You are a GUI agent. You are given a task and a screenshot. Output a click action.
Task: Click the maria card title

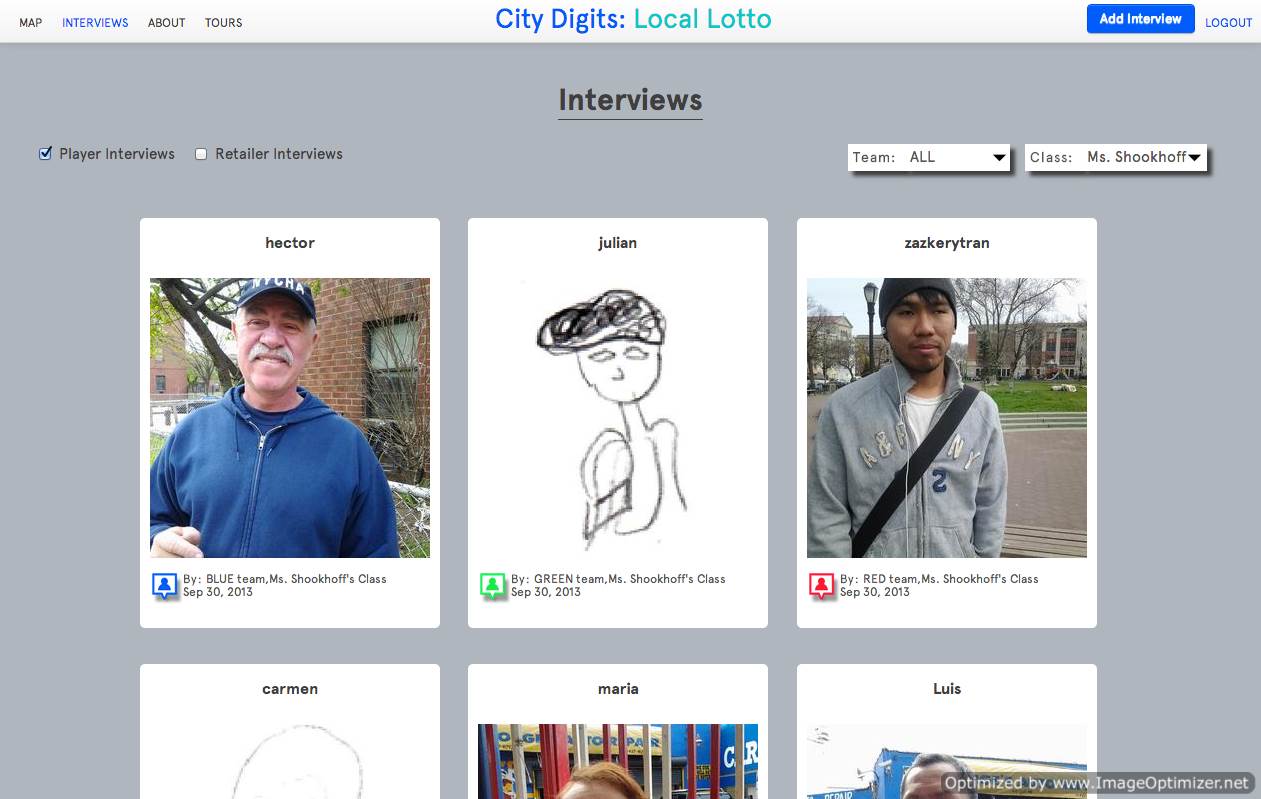(x=618, y=689)
